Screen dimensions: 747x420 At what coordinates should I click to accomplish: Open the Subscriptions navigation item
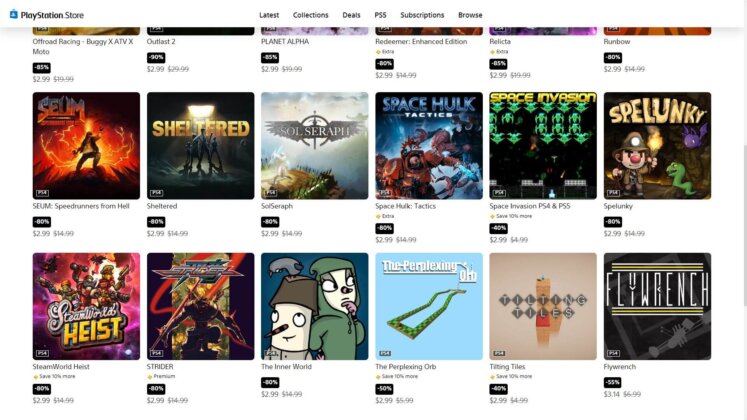tap(422, 15)
